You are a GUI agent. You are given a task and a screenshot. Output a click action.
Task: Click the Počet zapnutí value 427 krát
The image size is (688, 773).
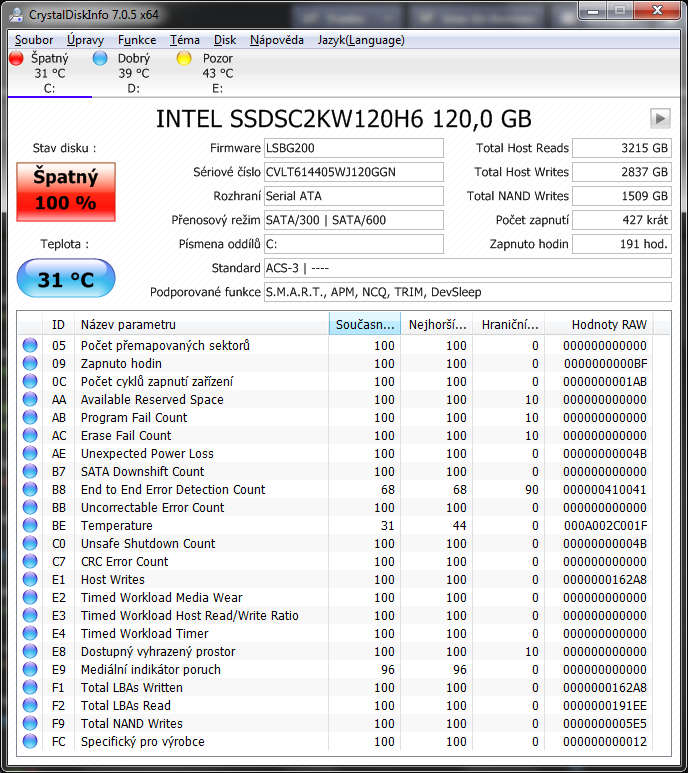(621, 220)
